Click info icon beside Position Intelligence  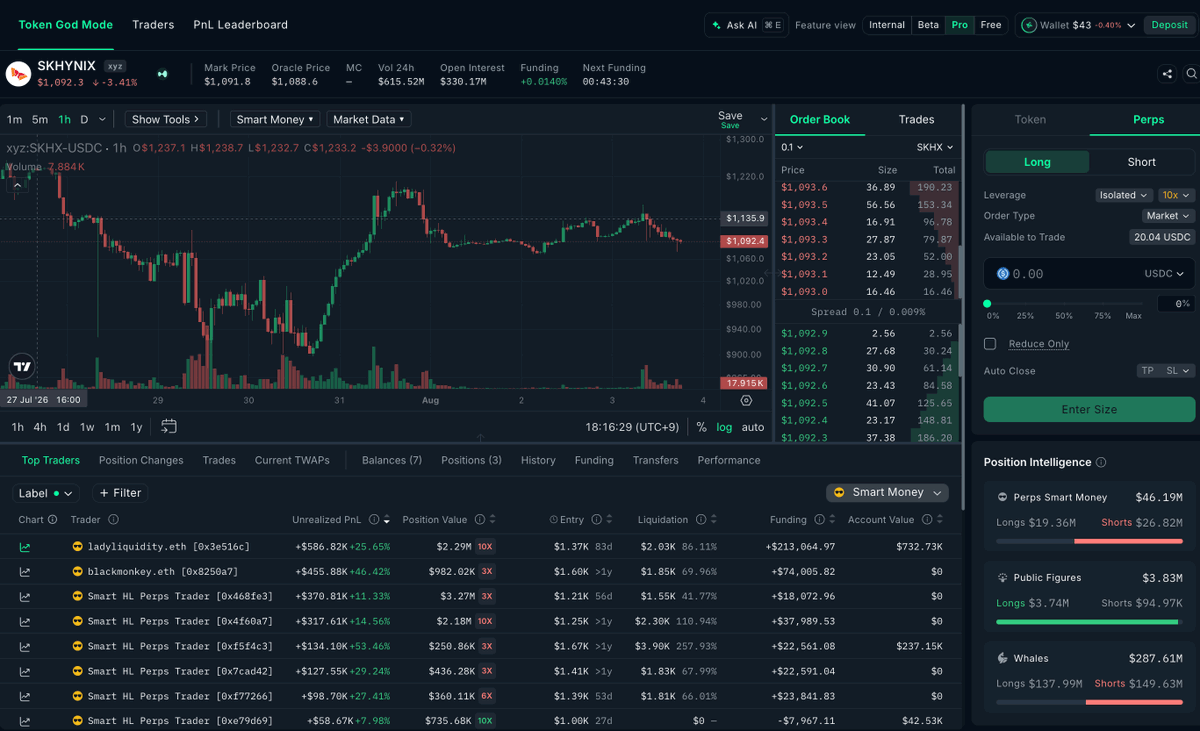[x=1101, y=462]
